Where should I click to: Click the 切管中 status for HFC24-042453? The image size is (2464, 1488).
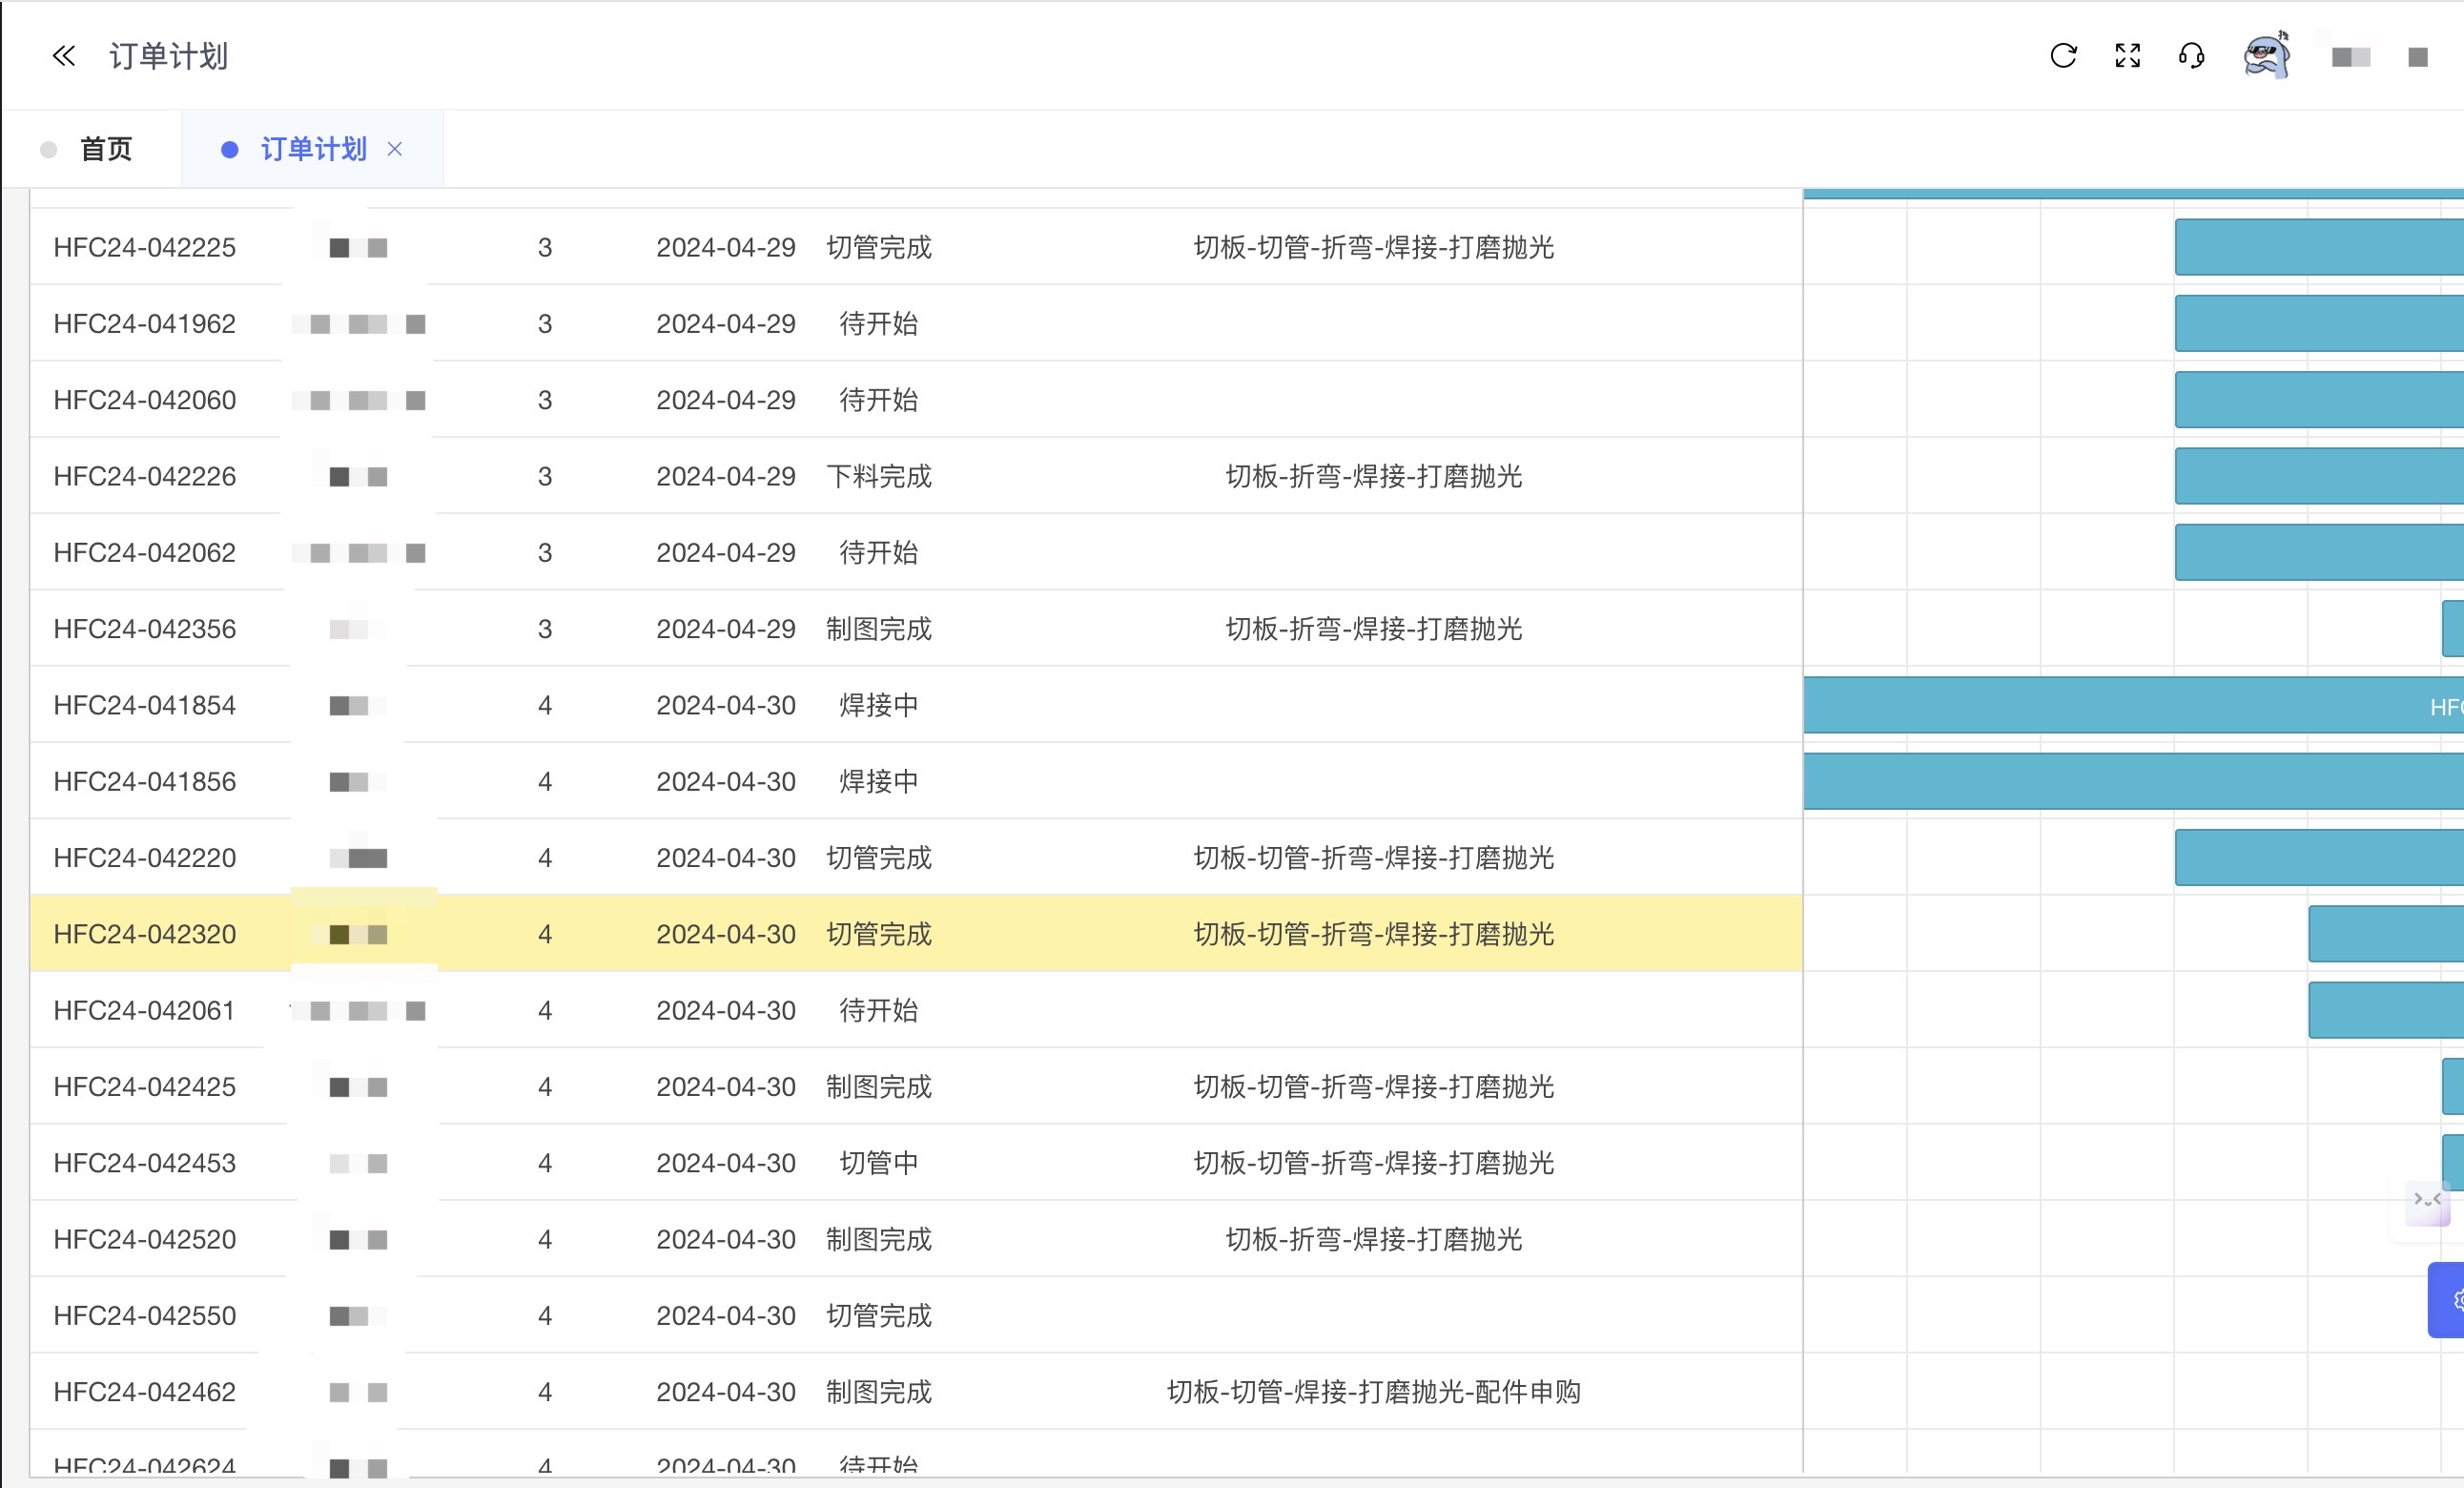pos(878,1163)
